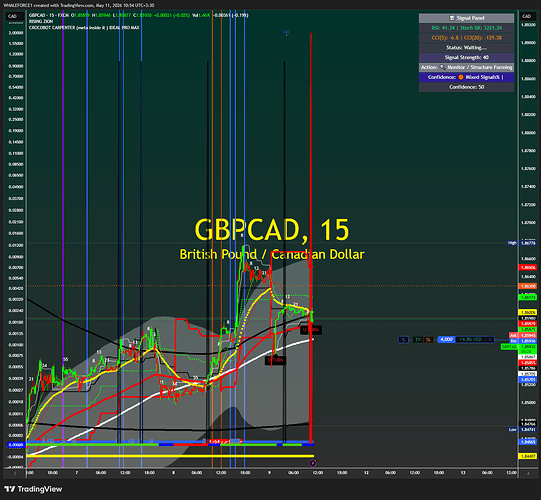541x500 pixels.
Task: Toggle the TP button on position line
Action: click(418, 340)
